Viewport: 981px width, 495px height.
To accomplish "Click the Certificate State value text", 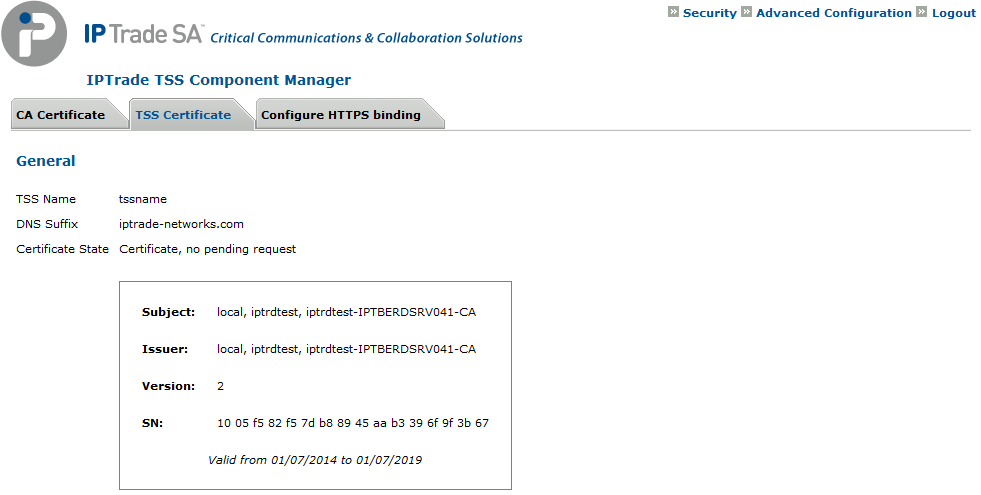I will point(208,249).
